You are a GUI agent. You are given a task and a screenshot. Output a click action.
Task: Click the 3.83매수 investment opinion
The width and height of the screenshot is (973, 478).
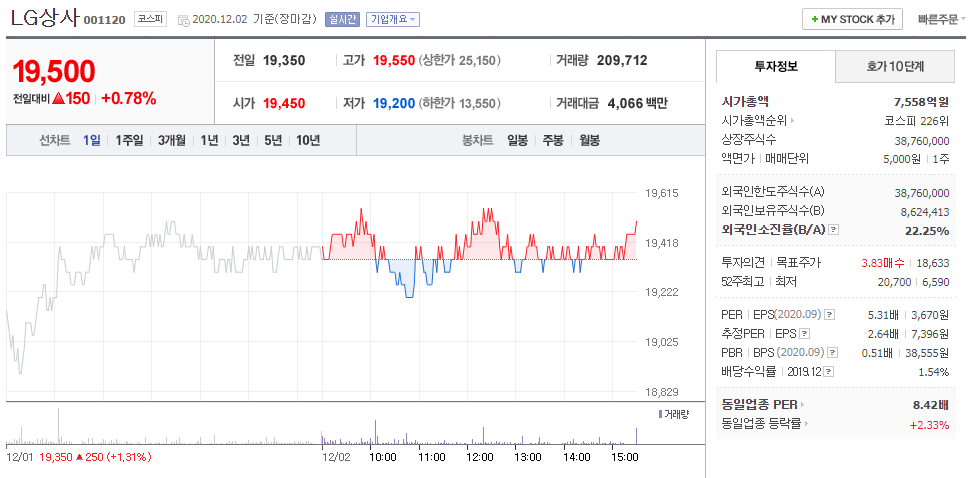click(882, 263)
